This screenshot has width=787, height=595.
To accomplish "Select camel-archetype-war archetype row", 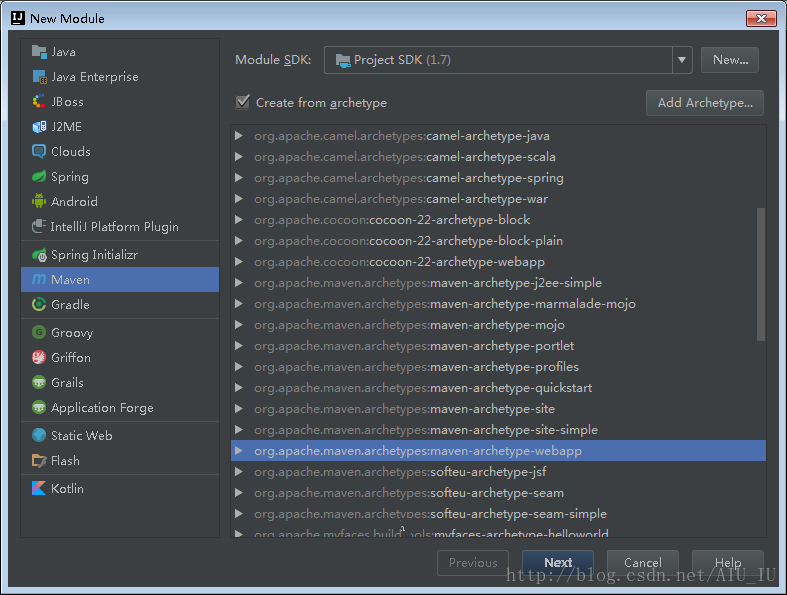I will click(x=498, y=199).
